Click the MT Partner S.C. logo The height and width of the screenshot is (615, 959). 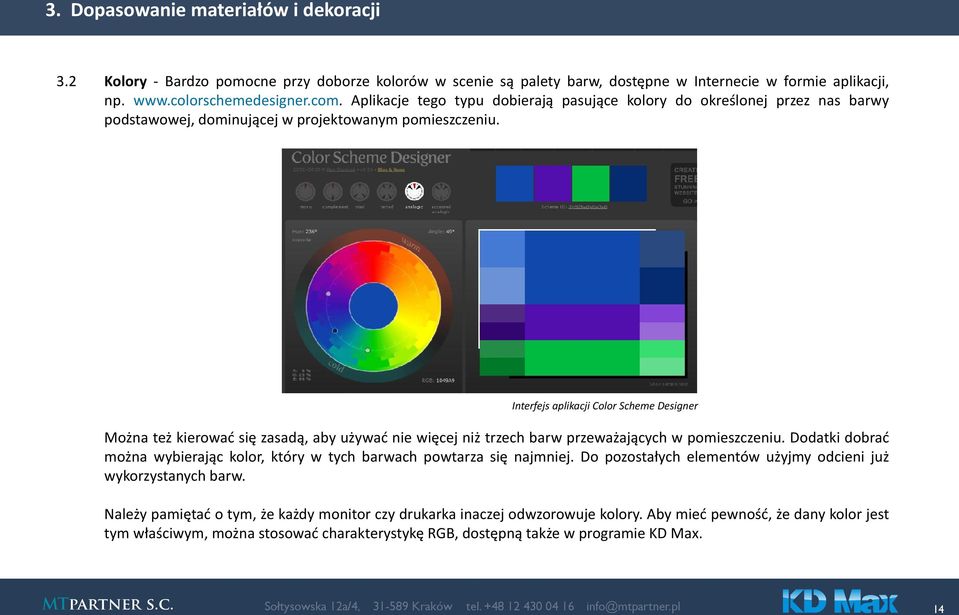[108, 605]
